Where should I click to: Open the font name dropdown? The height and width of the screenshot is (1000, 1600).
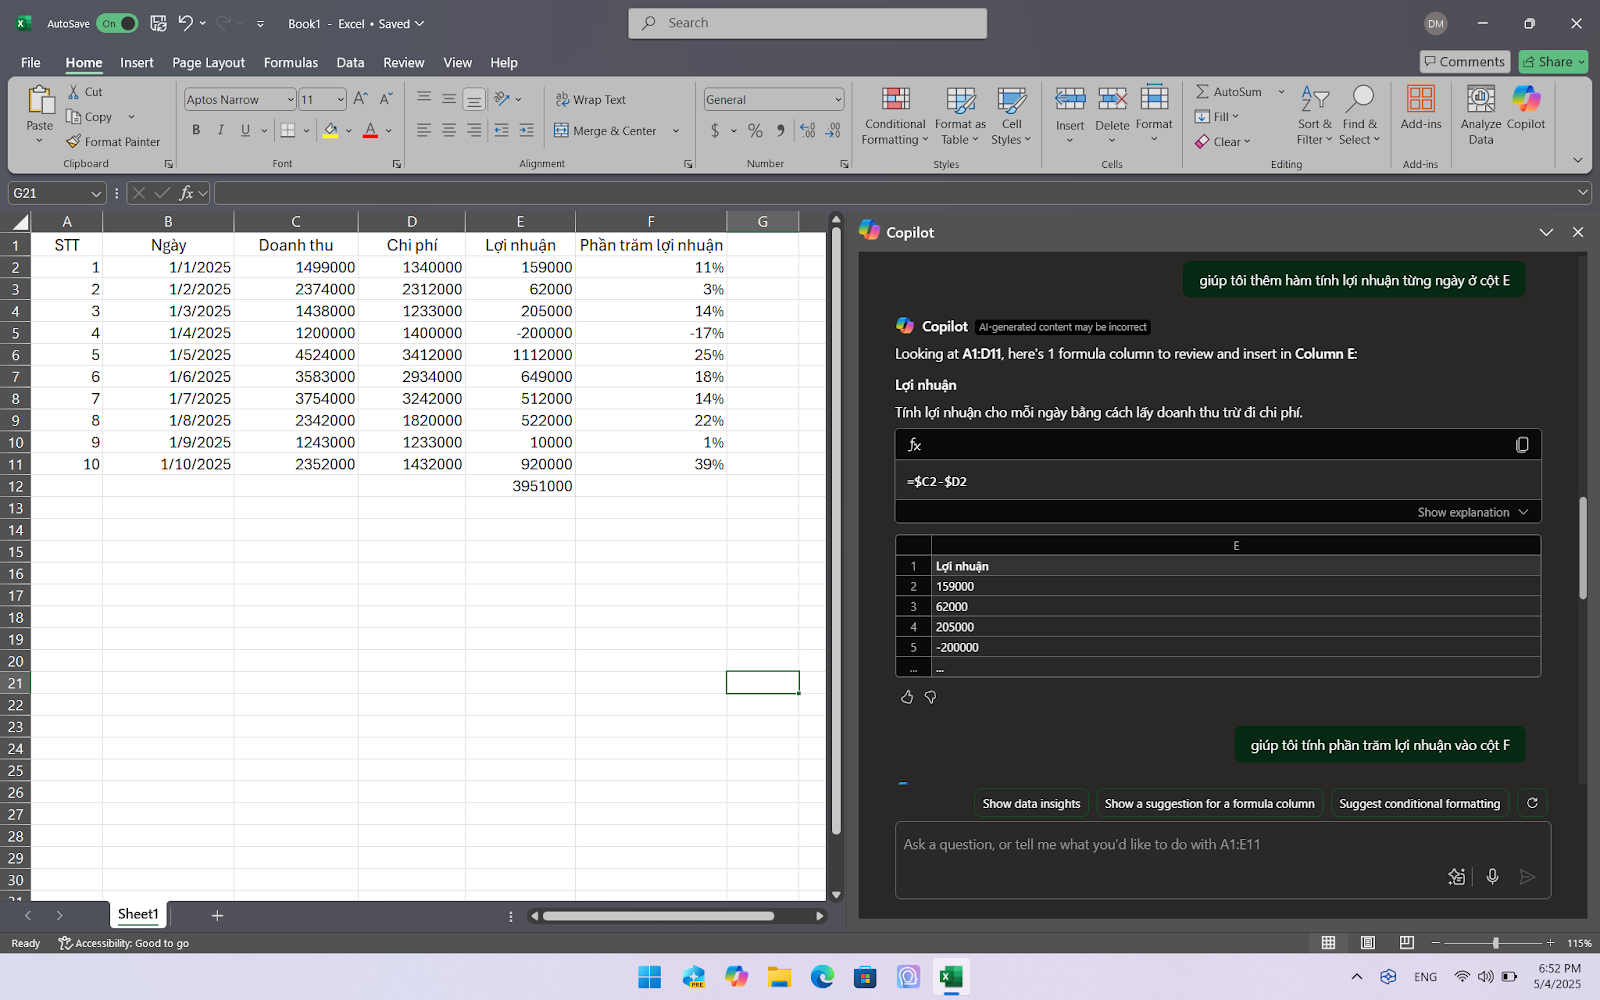tap(290, 100)
